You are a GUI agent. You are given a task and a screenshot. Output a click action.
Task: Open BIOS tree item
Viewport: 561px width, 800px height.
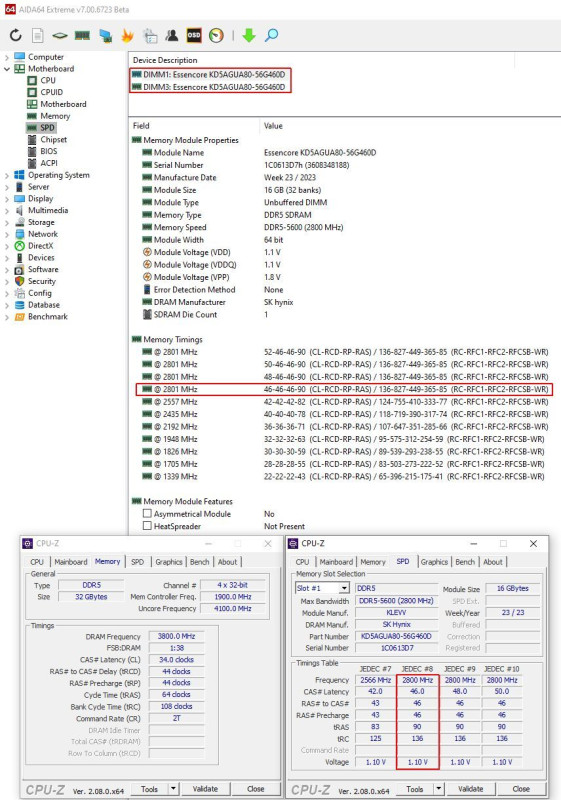pos(49,151)
